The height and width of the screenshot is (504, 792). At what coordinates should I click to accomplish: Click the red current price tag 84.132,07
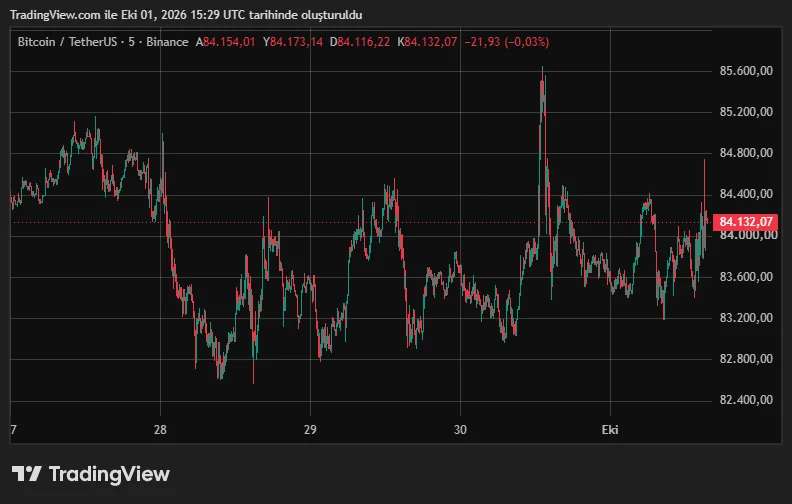(x=745, y=222)
